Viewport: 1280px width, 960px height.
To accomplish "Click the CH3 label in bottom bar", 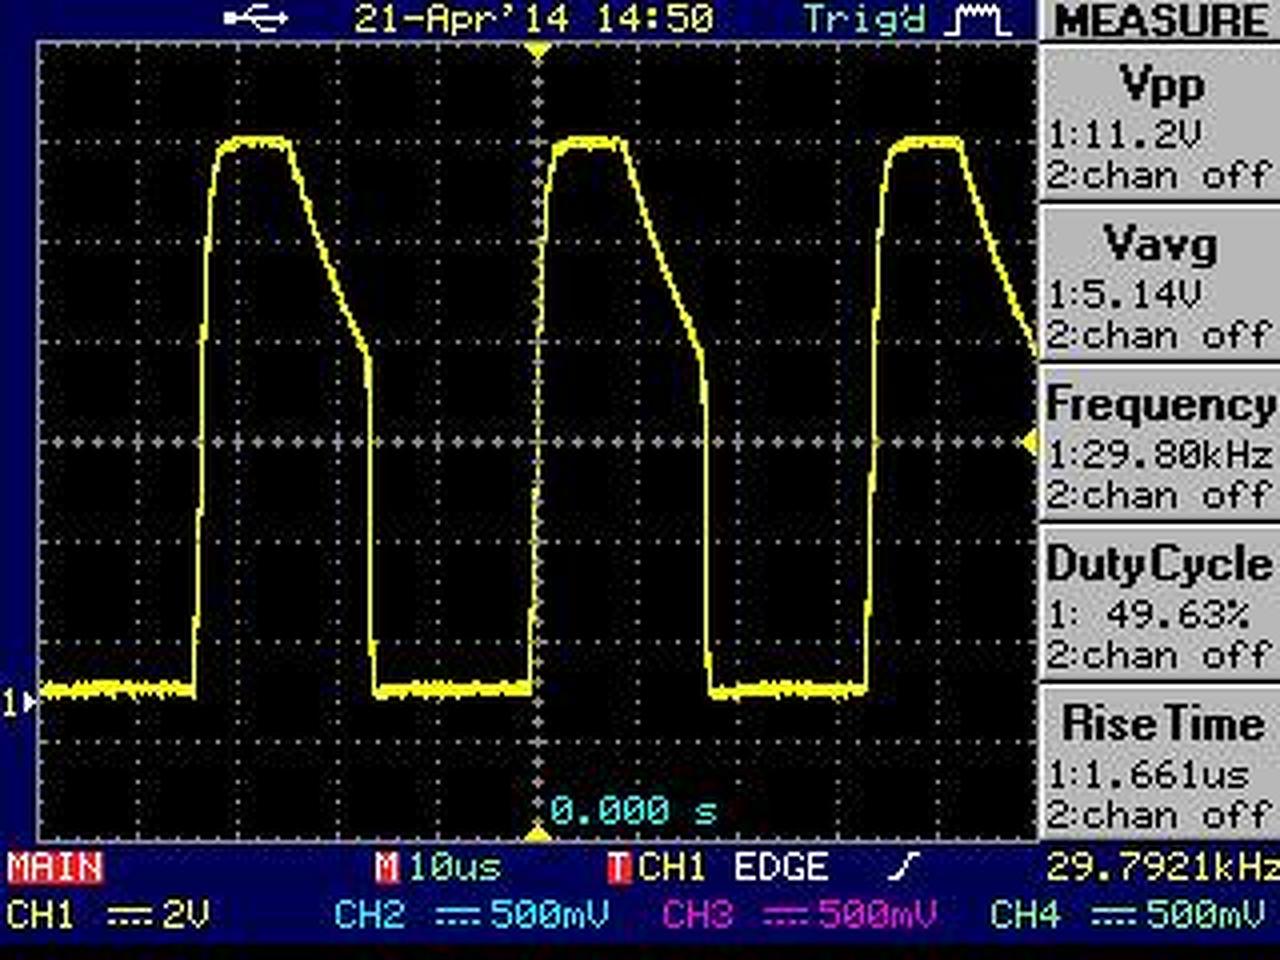I will point(698,914).
